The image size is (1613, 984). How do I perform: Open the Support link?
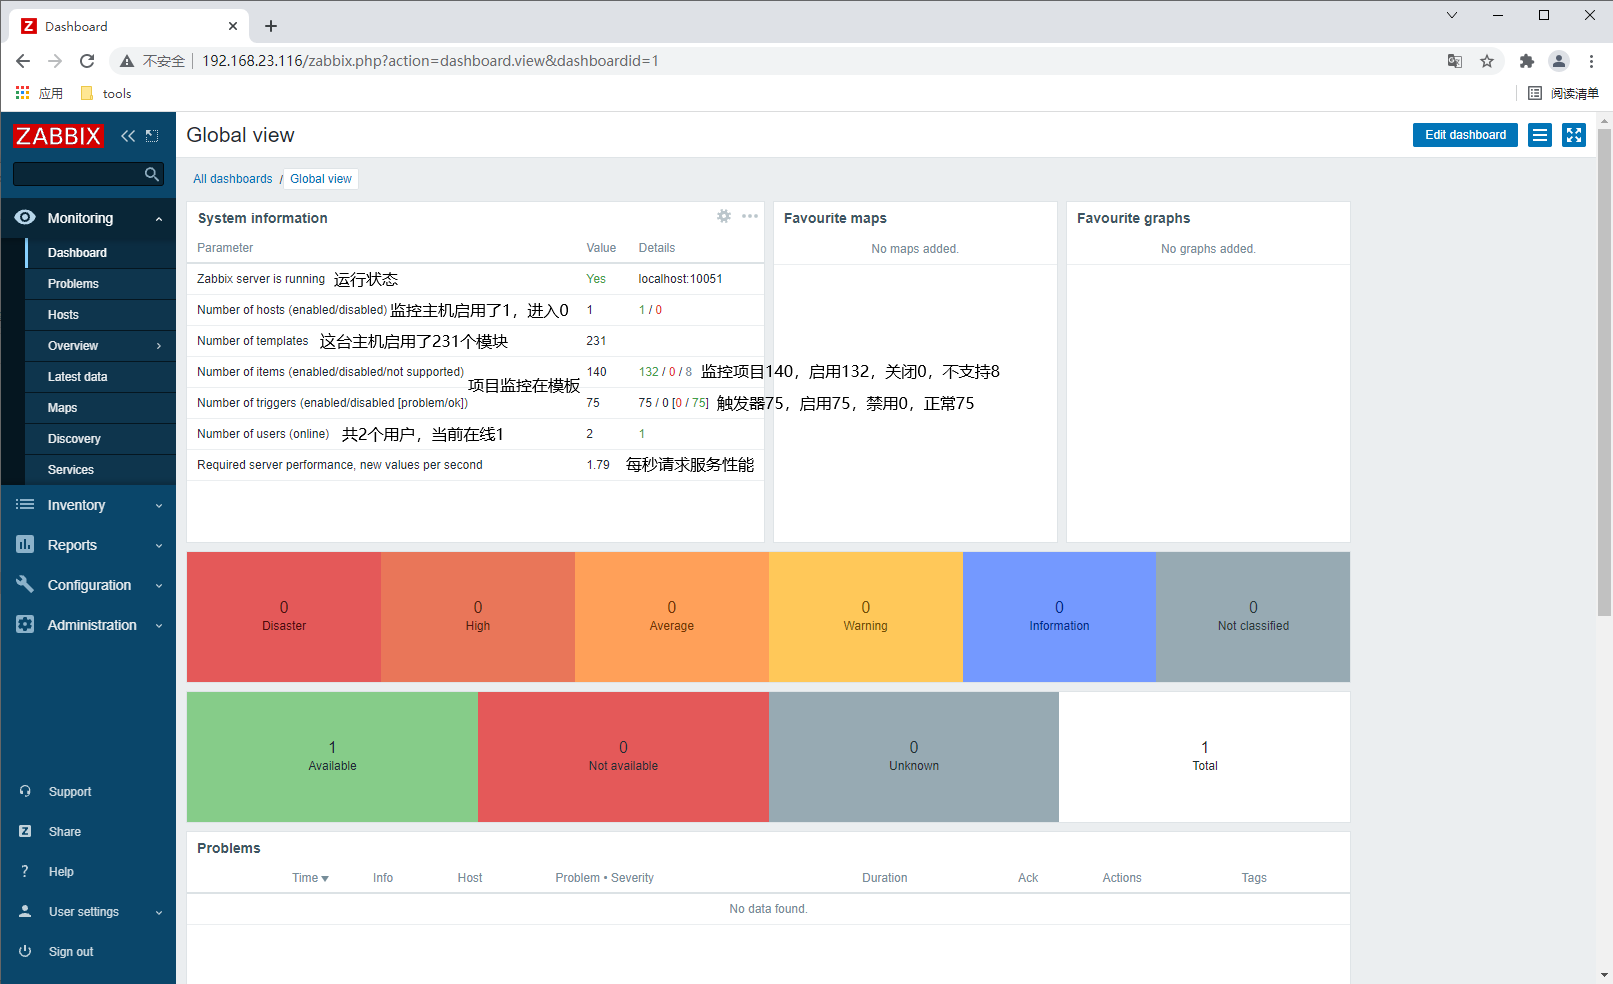[x=70, y=792]
